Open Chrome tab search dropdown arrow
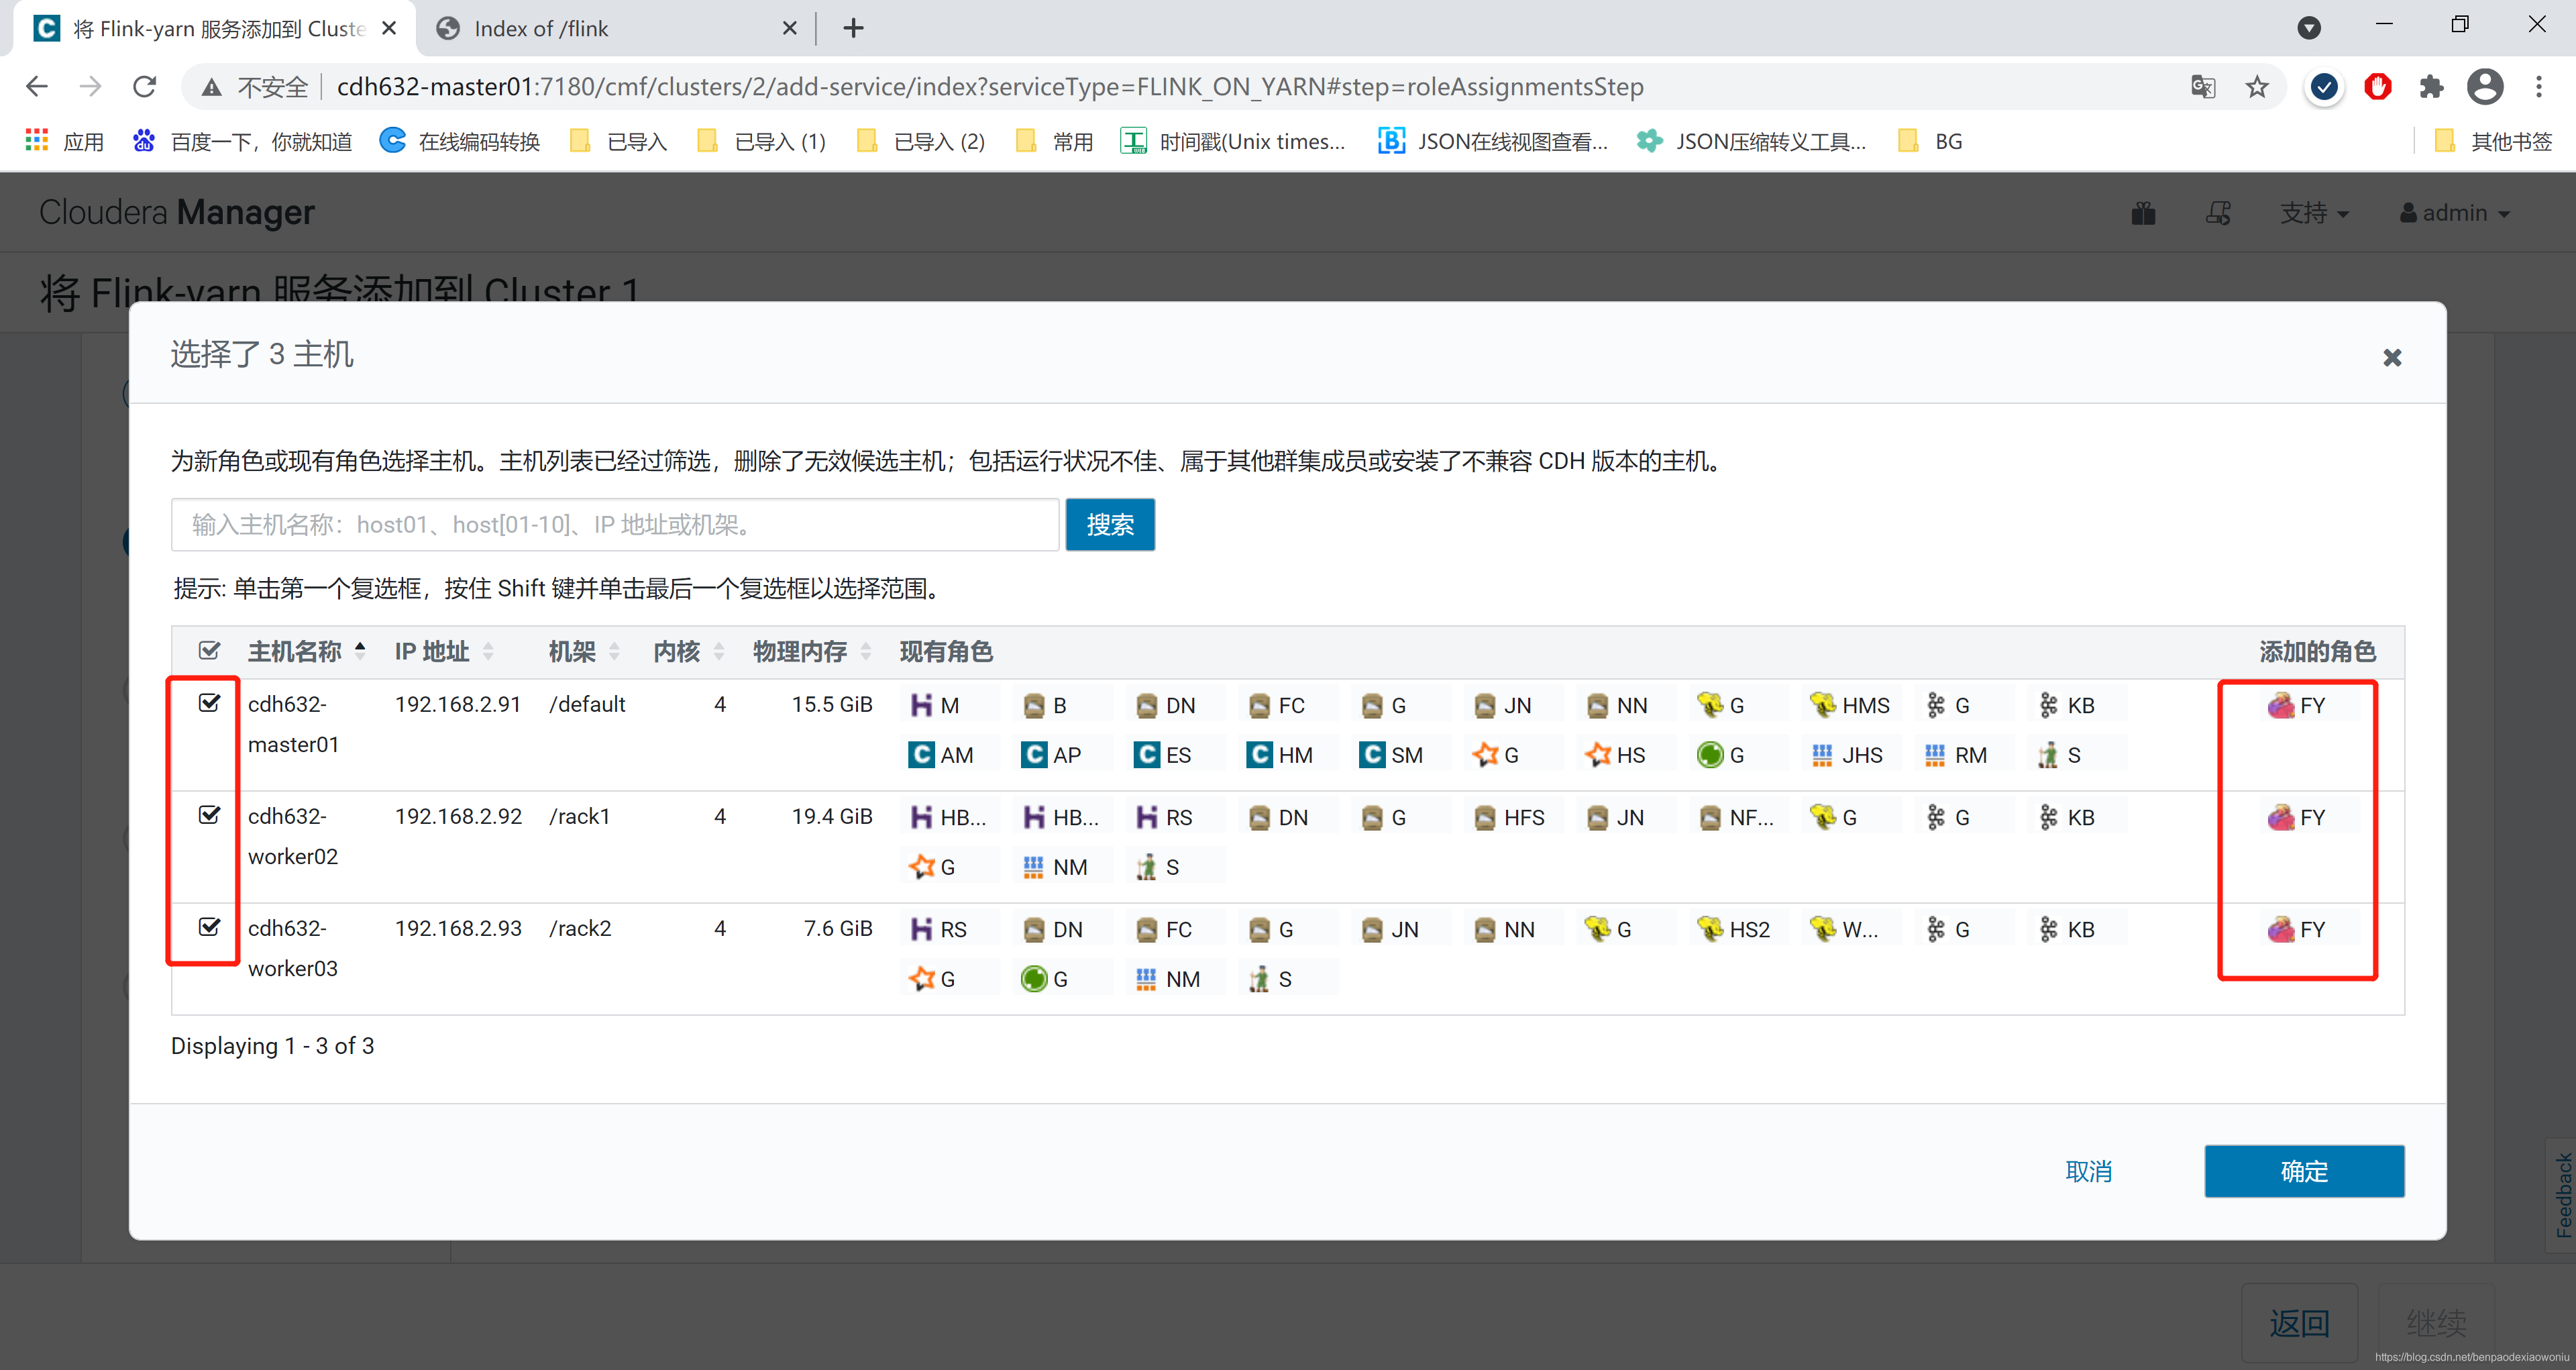This screenshot has height=1370, width=2576. (2309, 28)
